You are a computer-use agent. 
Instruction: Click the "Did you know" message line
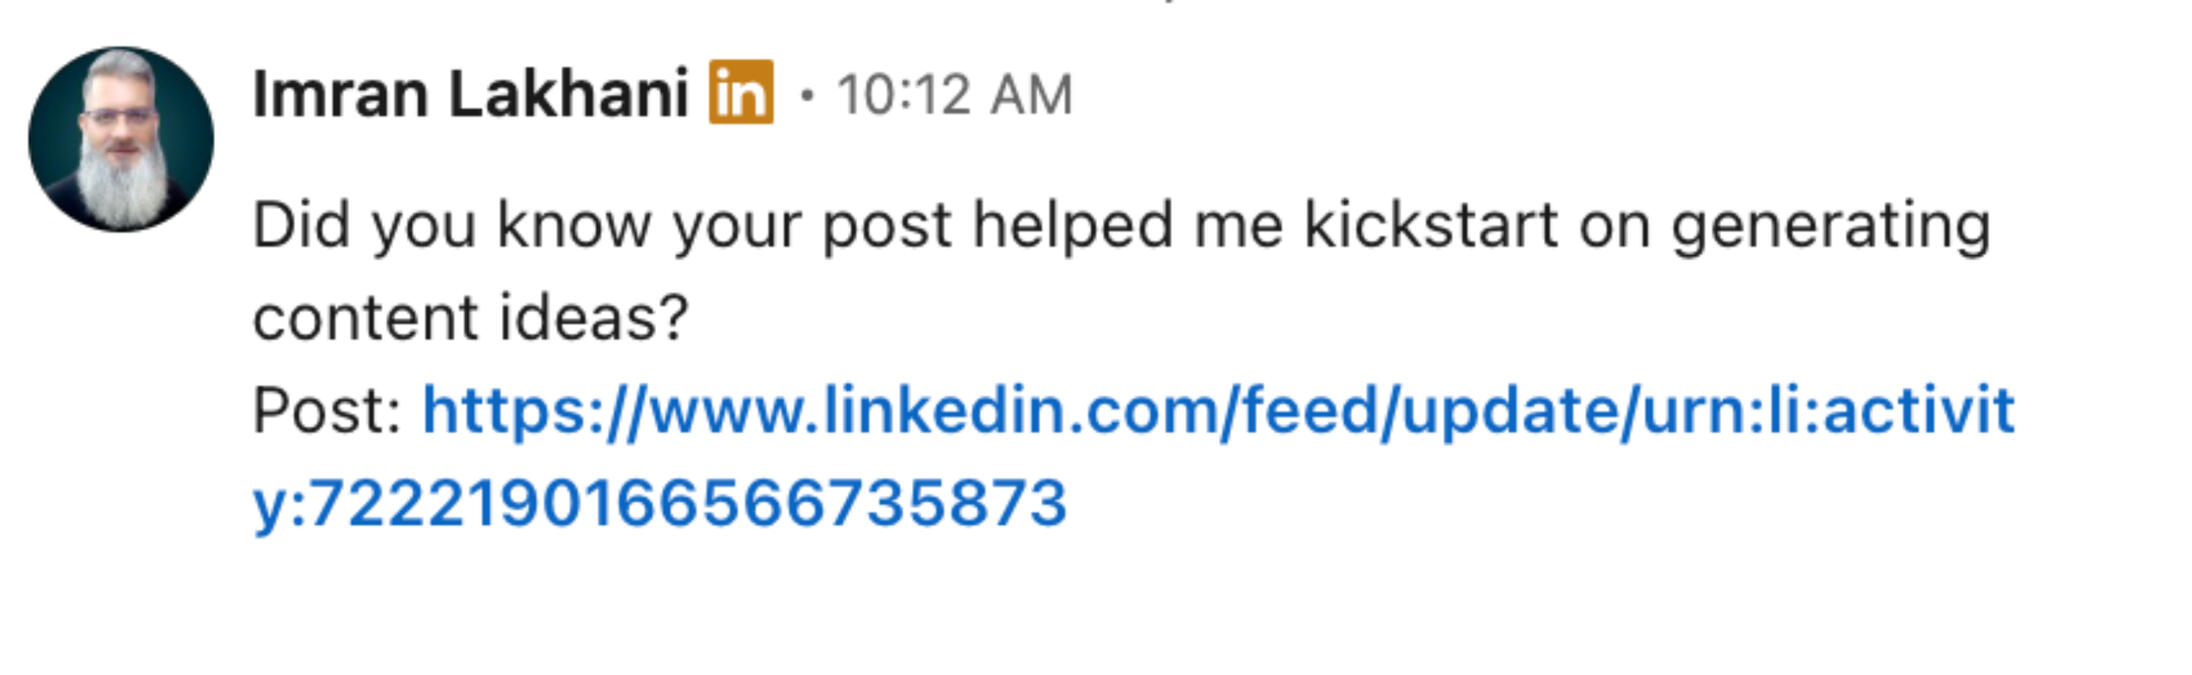coord(1120,225)
